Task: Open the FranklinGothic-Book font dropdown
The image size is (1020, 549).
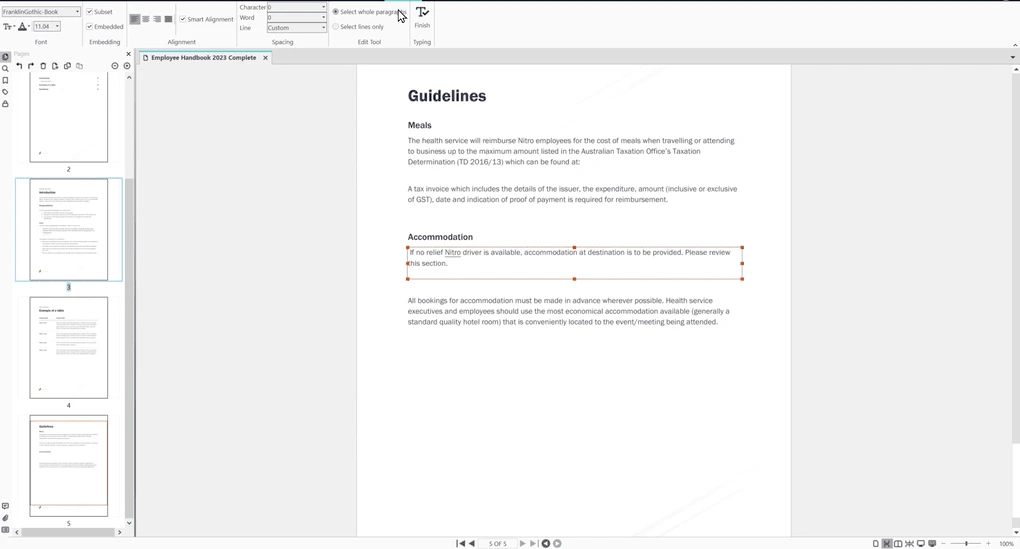Action: pos(41,12)
